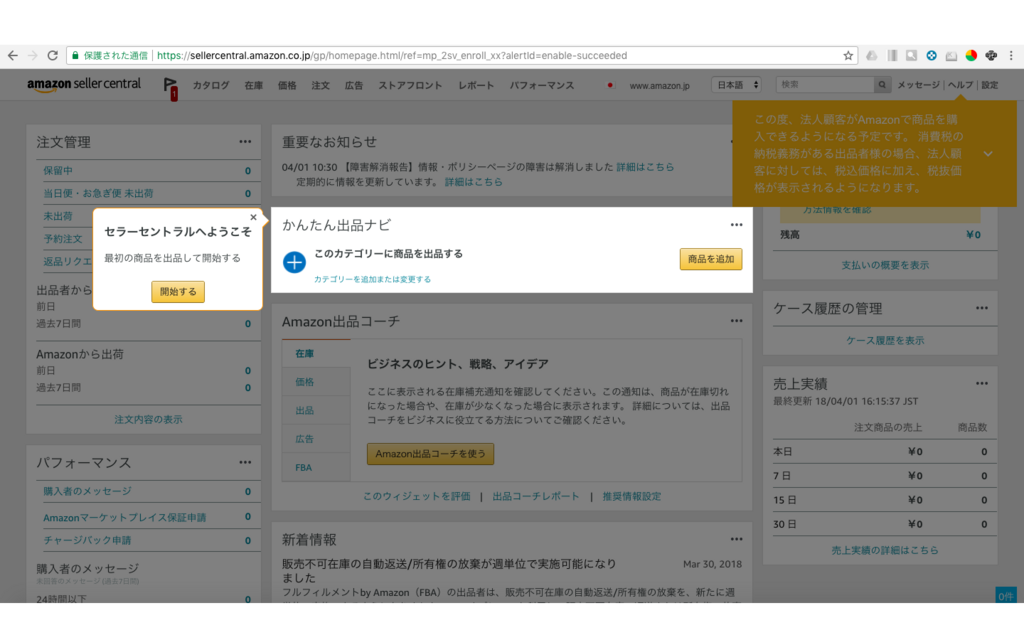Select the 在庫 tab in 出品コーチ
Viewport: 1024px width, 640px height.
(316, 353)
